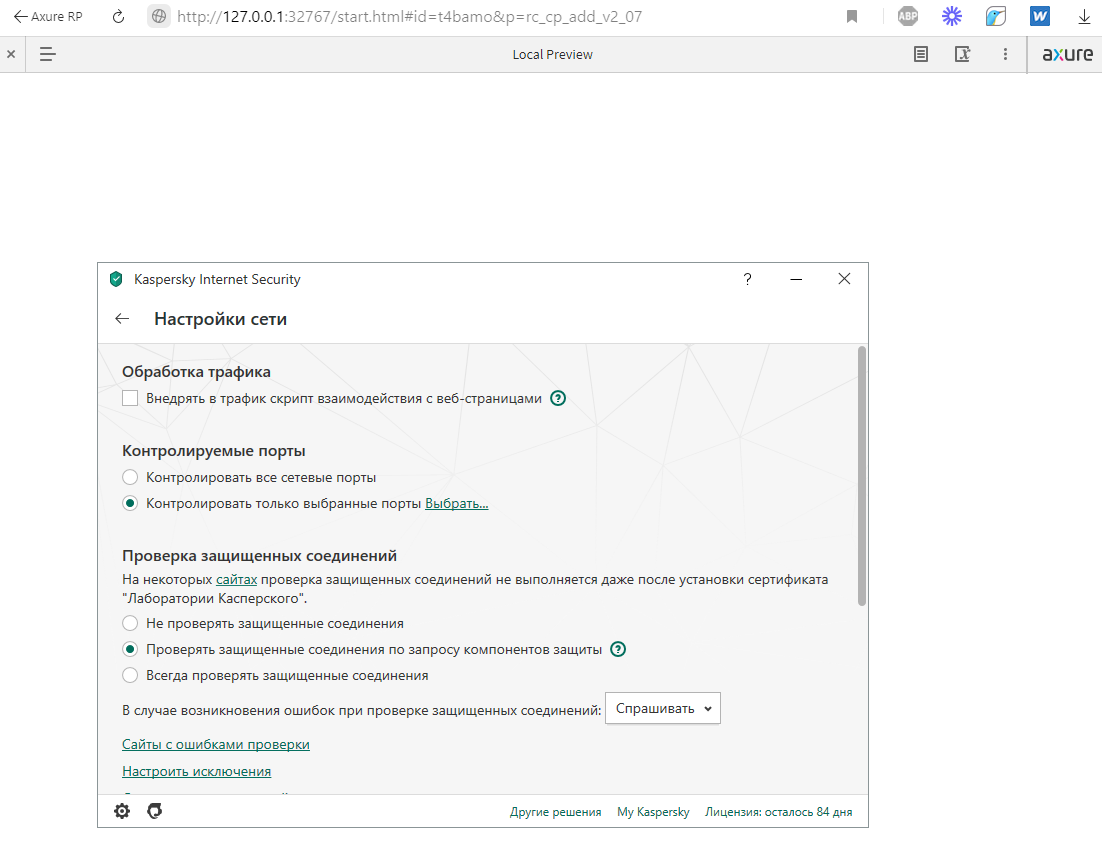
Task: Minimize the Kaspersky window
Action: tap(796, 279)
